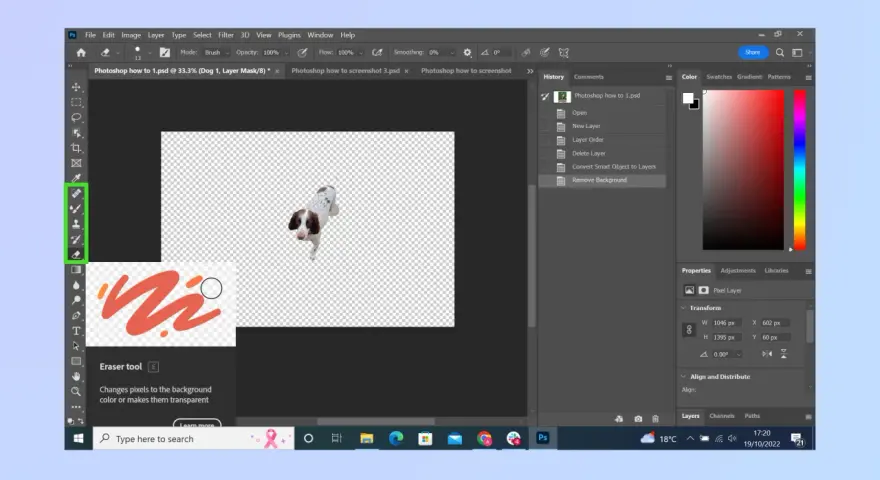
Task: Select the Spot Healing Brush tool
Action: [x=76, y=194]
